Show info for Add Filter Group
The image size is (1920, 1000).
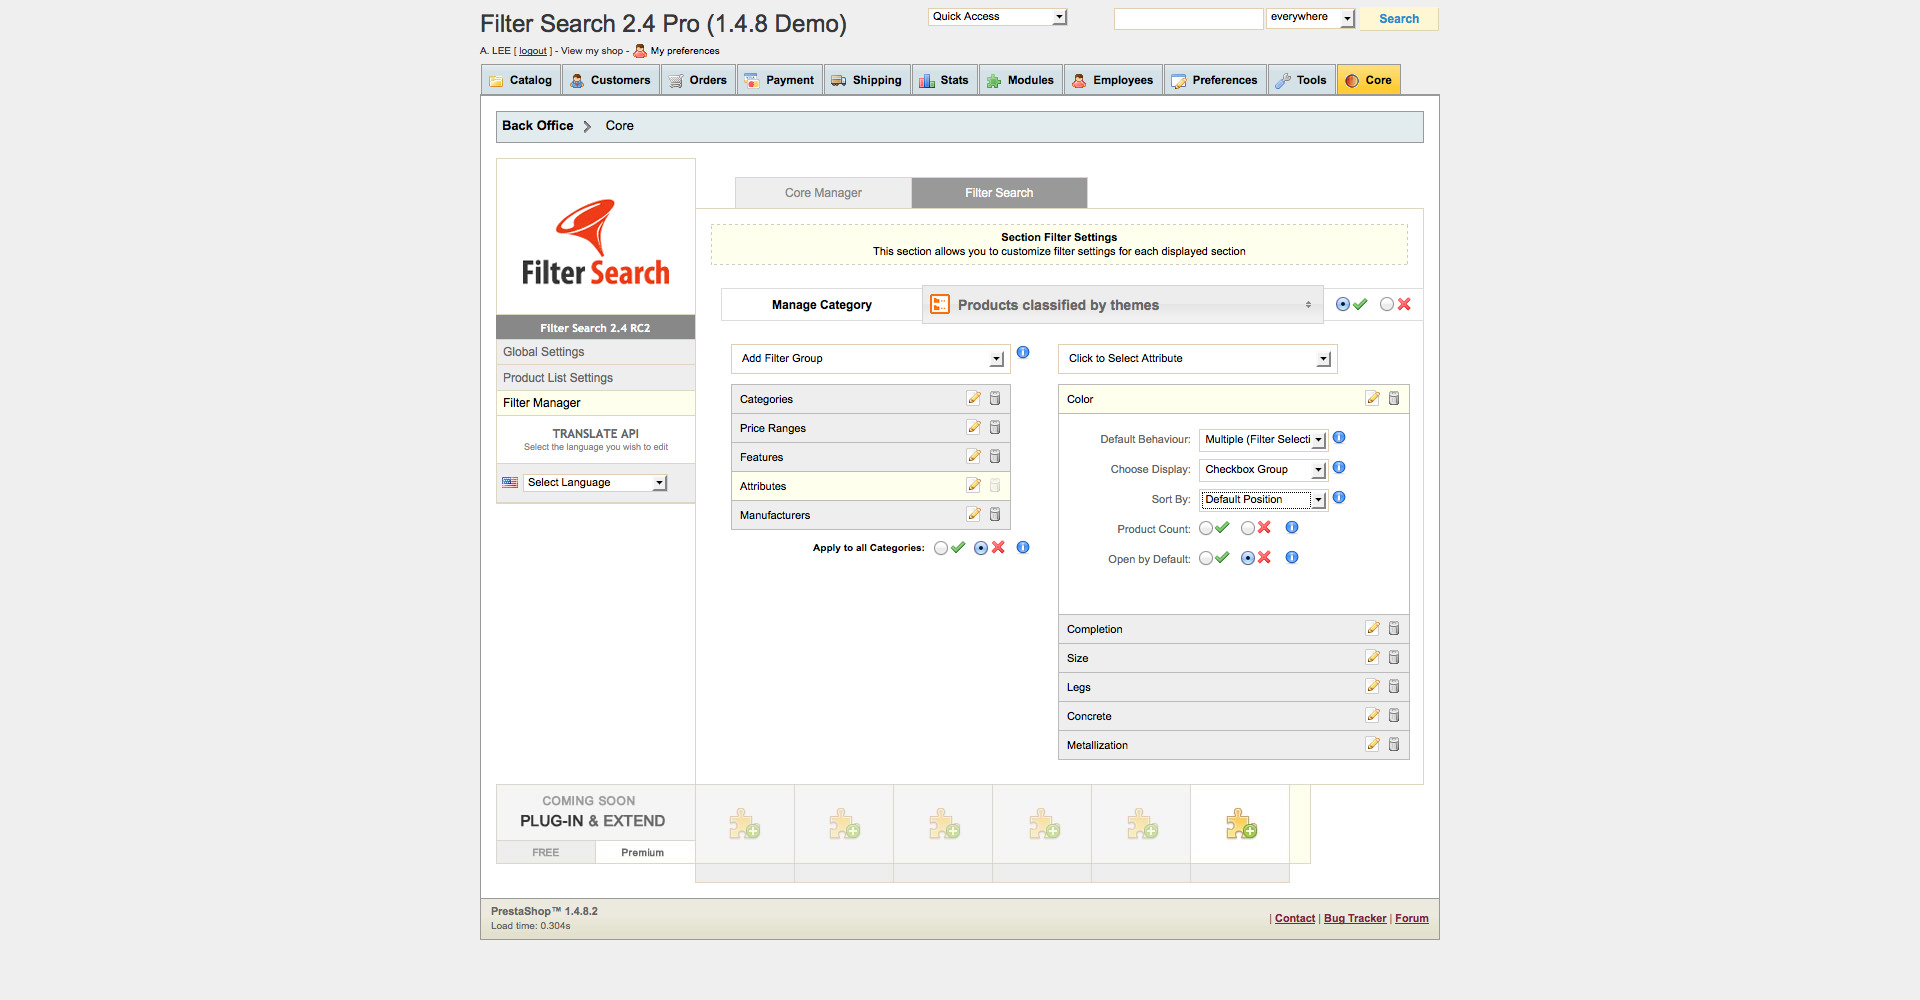1023,352
